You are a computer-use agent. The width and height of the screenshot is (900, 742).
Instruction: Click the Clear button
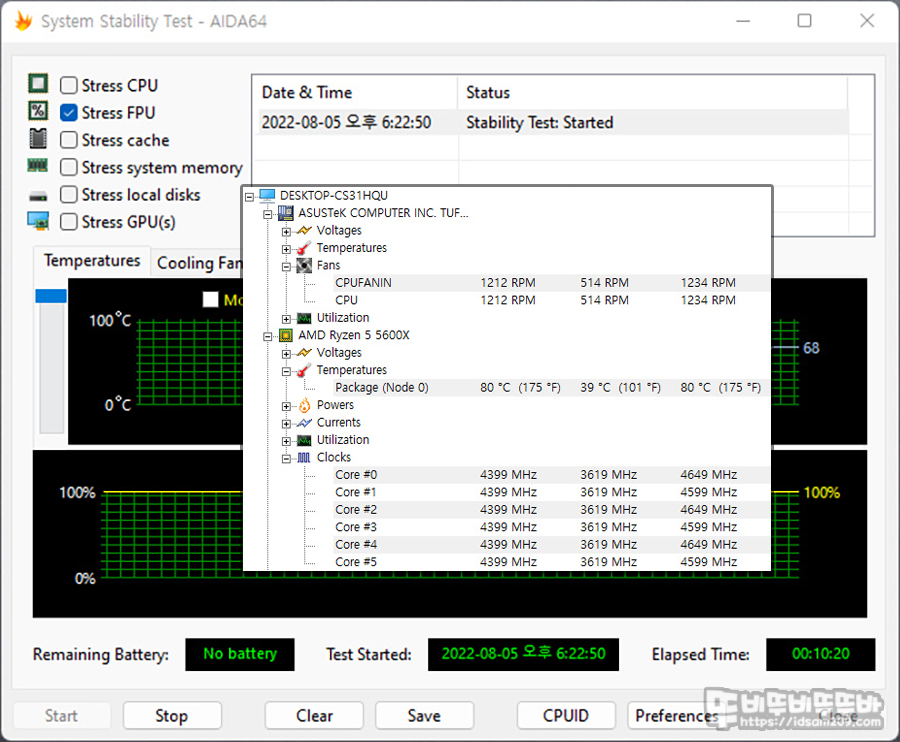click(314, 716)
